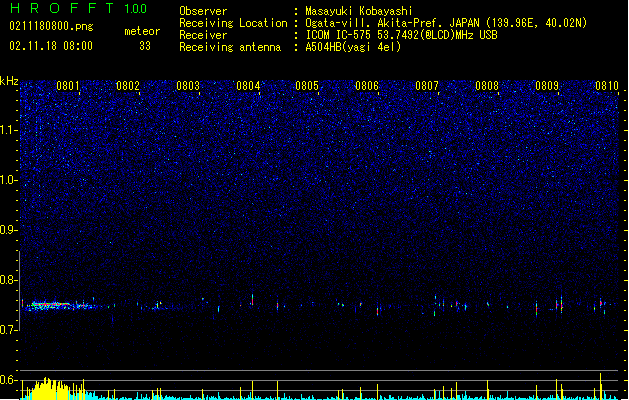Click the 0806 time marker
This screenshot has width=629, height=400.
[x=367, y=86]
